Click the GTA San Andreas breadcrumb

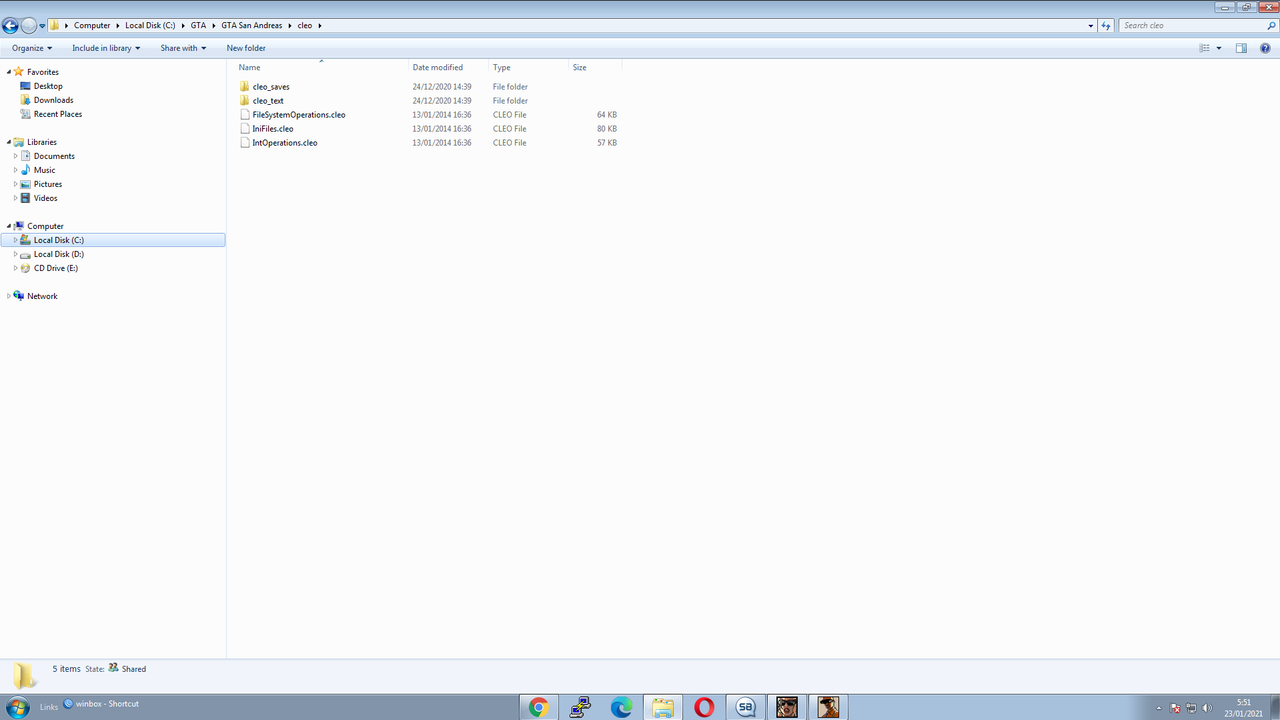click(x=252, y=25)
